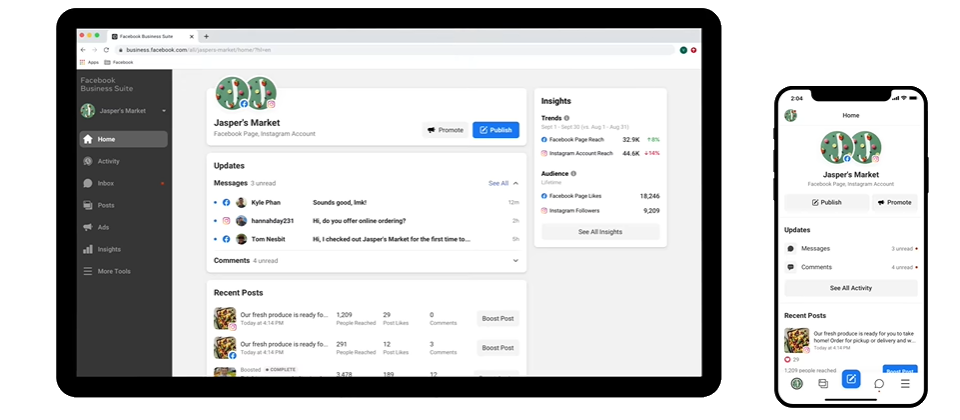Open Home in the desktop sidebar

click(124, 139)
